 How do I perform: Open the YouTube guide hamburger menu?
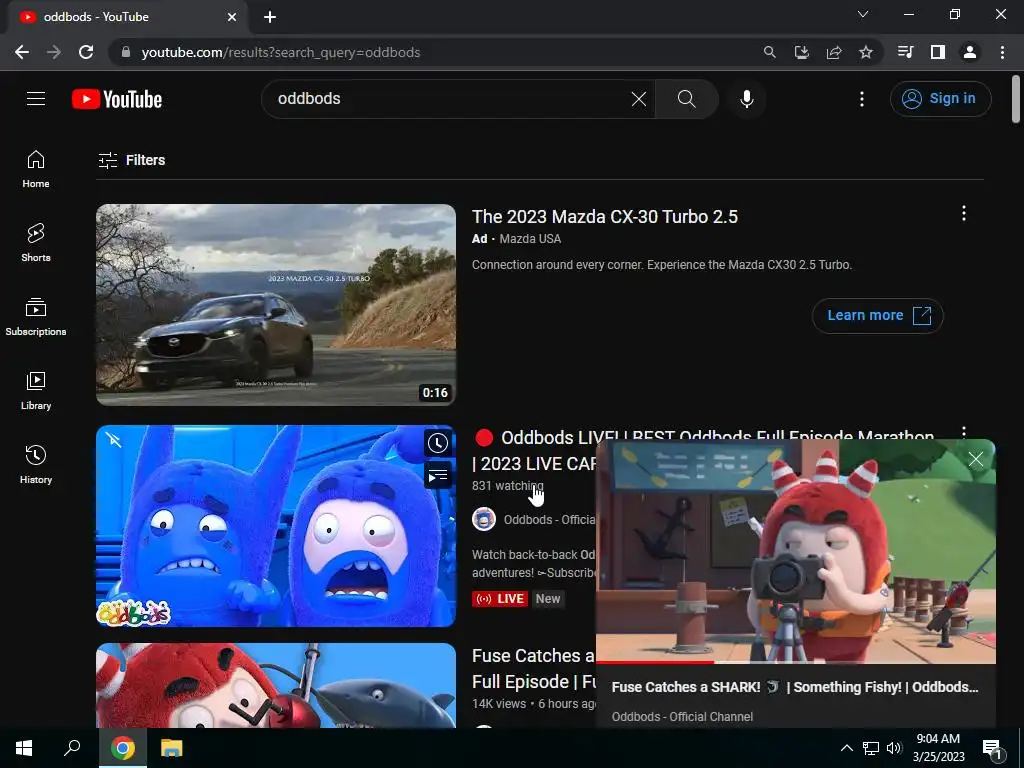(x=36, y=99)
